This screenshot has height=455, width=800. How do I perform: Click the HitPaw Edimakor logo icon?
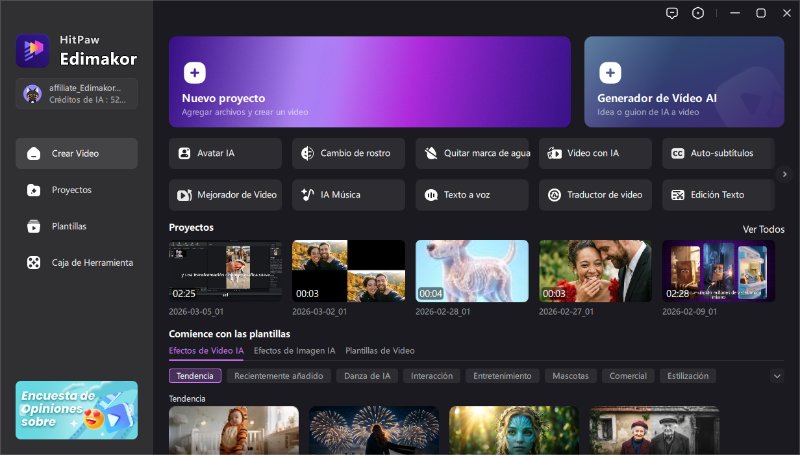[33, 50]
